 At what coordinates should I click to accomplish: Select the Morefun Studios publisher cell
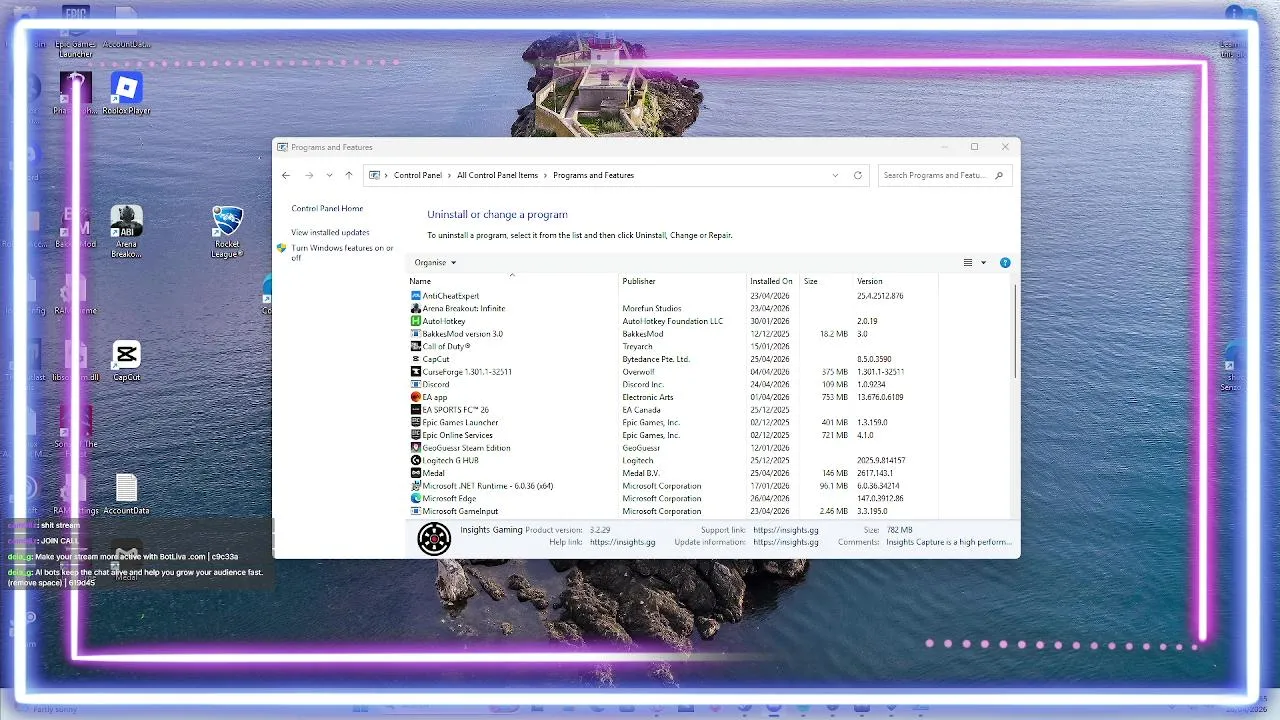point(652,308)
